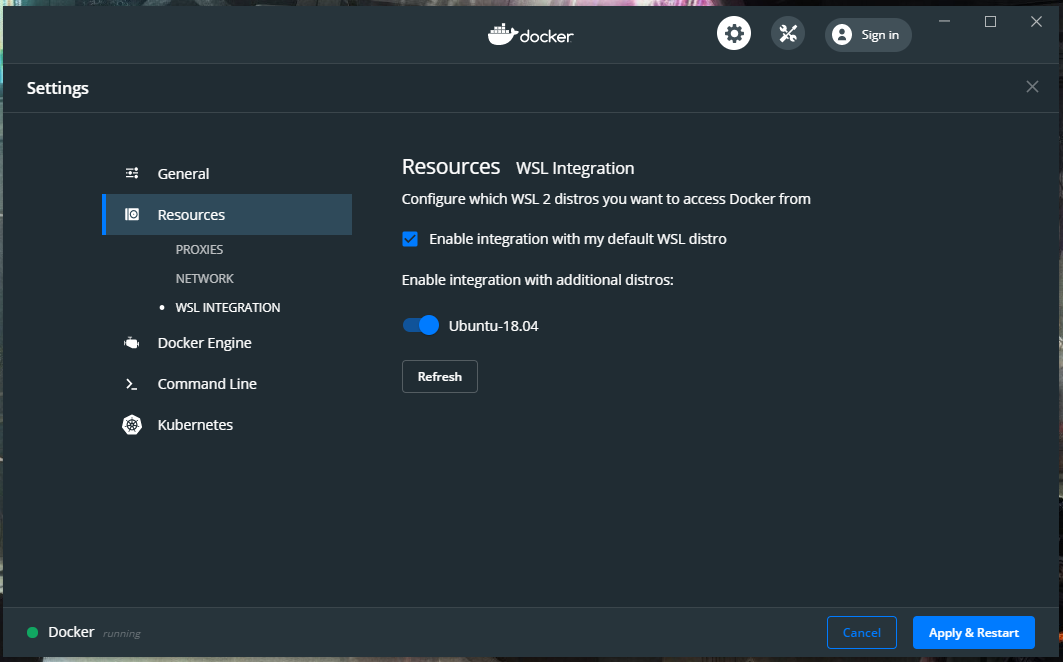Click the 'Configure which WSL 2 distros' description
Screen dimensions: 1063x662
coord(606,199)
